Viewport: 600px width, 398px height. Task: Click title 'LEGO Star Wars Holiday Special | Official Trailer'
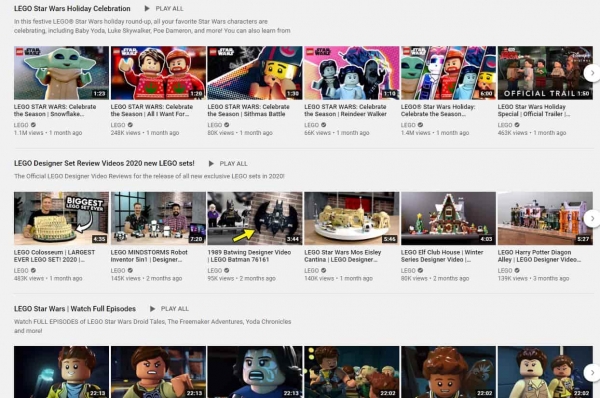tap(534, 110)
